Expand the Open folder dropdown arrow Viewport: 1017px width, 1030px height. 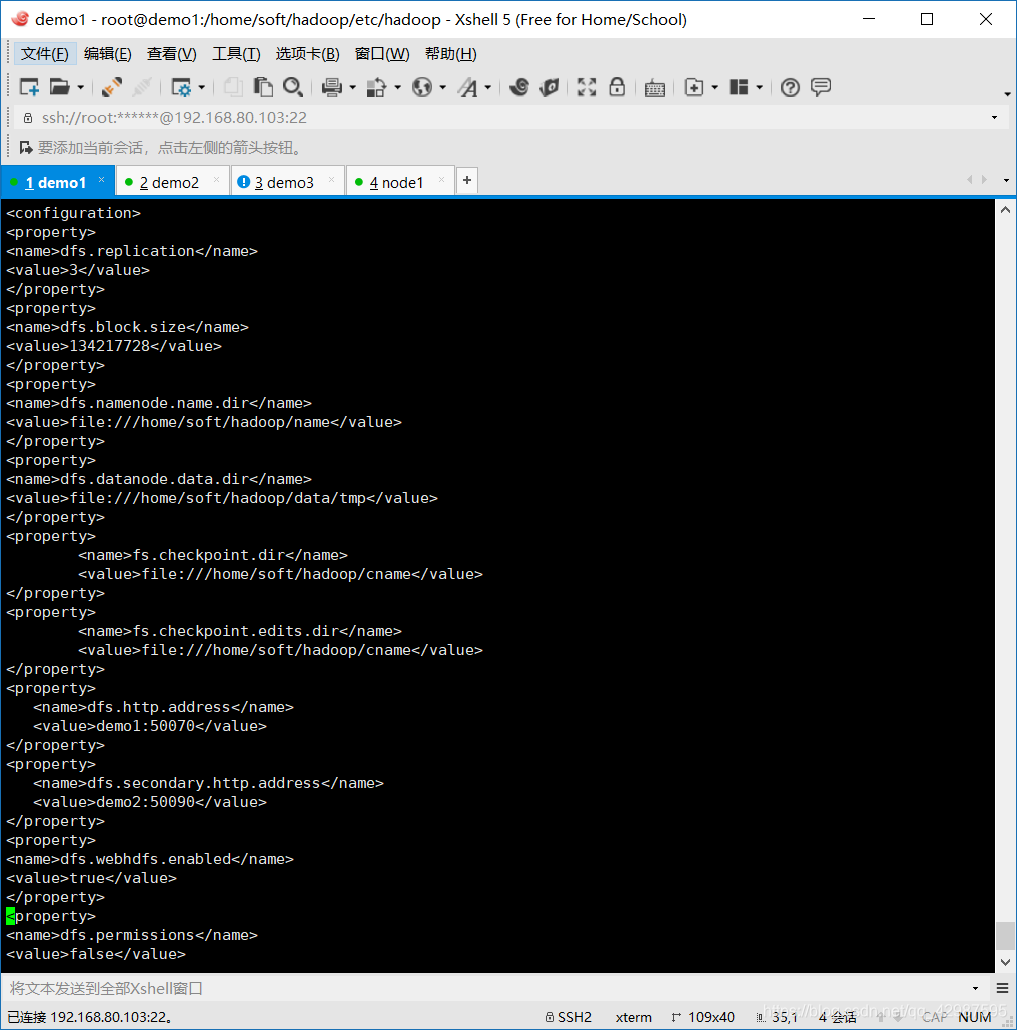point(80,87)
